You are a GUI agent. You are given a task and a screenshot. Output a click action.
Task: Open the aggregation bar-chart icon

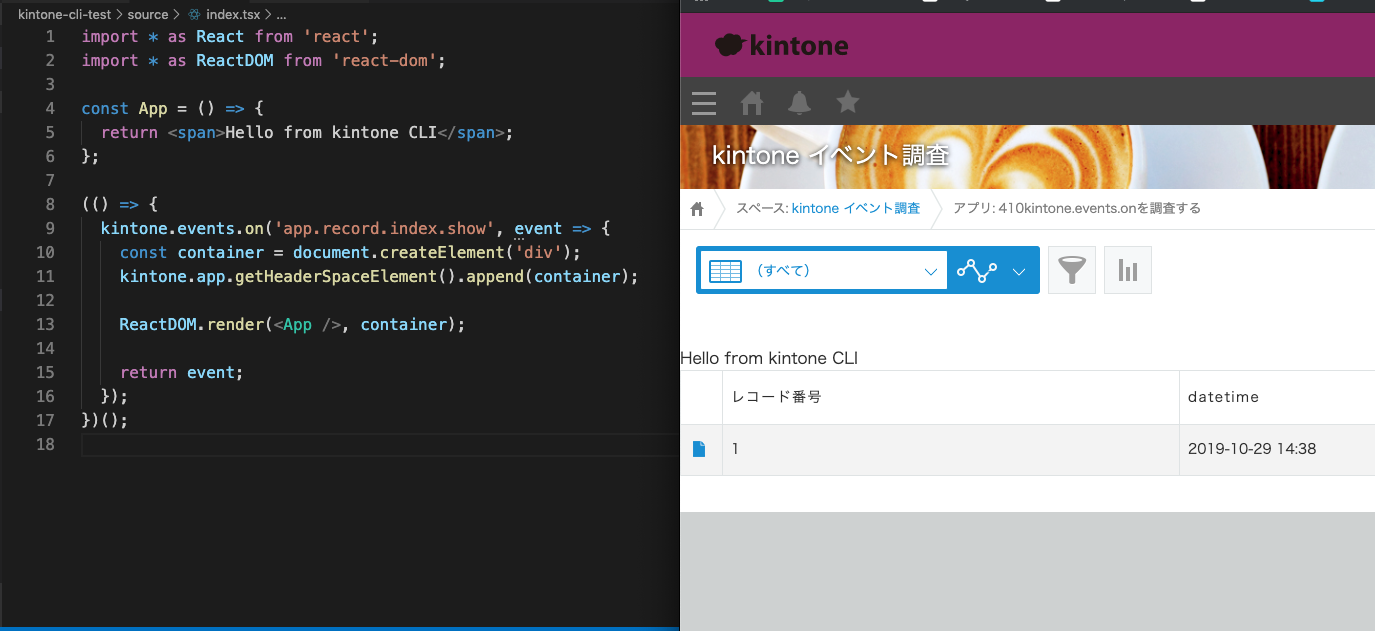(x=1127, y=270)
